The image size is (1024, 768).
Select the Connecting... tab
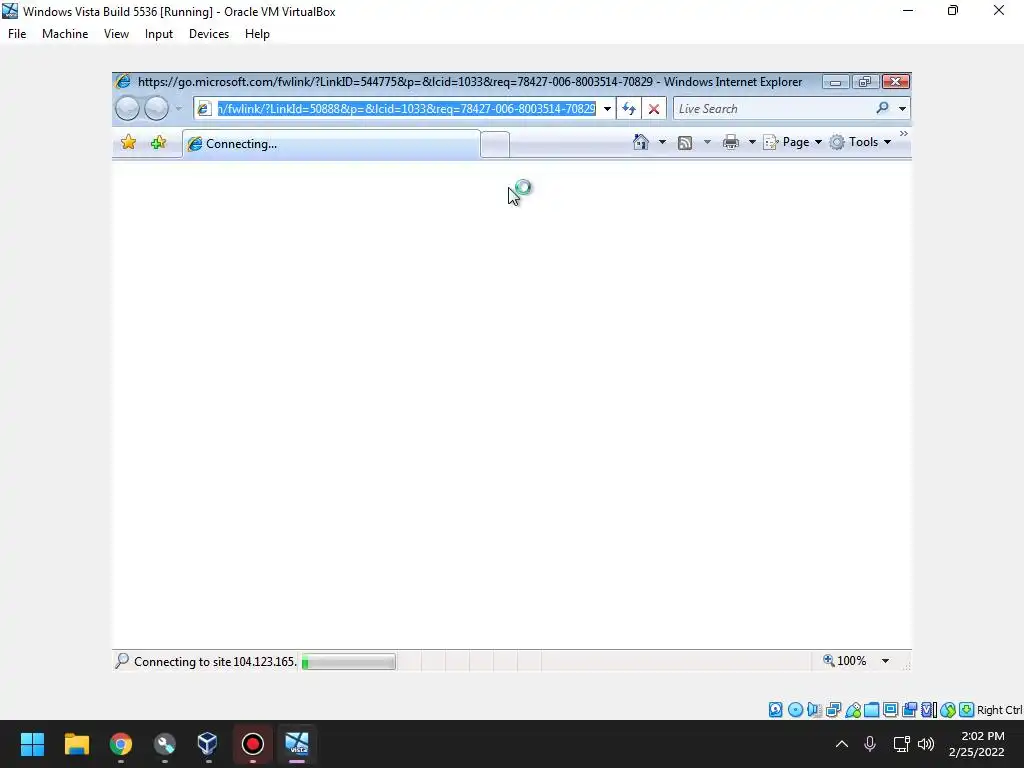tap(331, 144)
